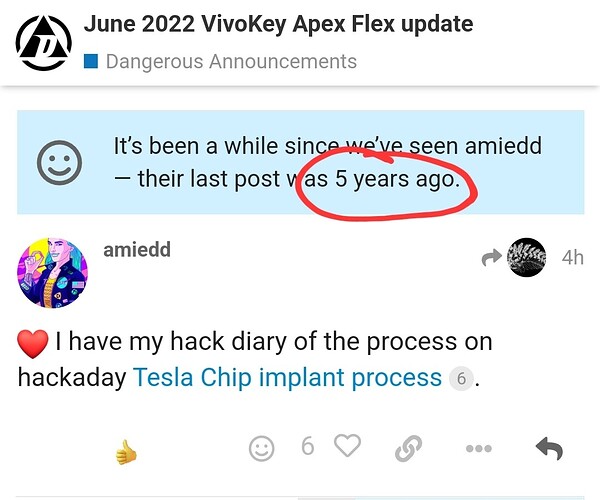The image size is (600, 500).
Task: Like the post with the heart icon
Action: pyautogui.click(x=347, y=446)
